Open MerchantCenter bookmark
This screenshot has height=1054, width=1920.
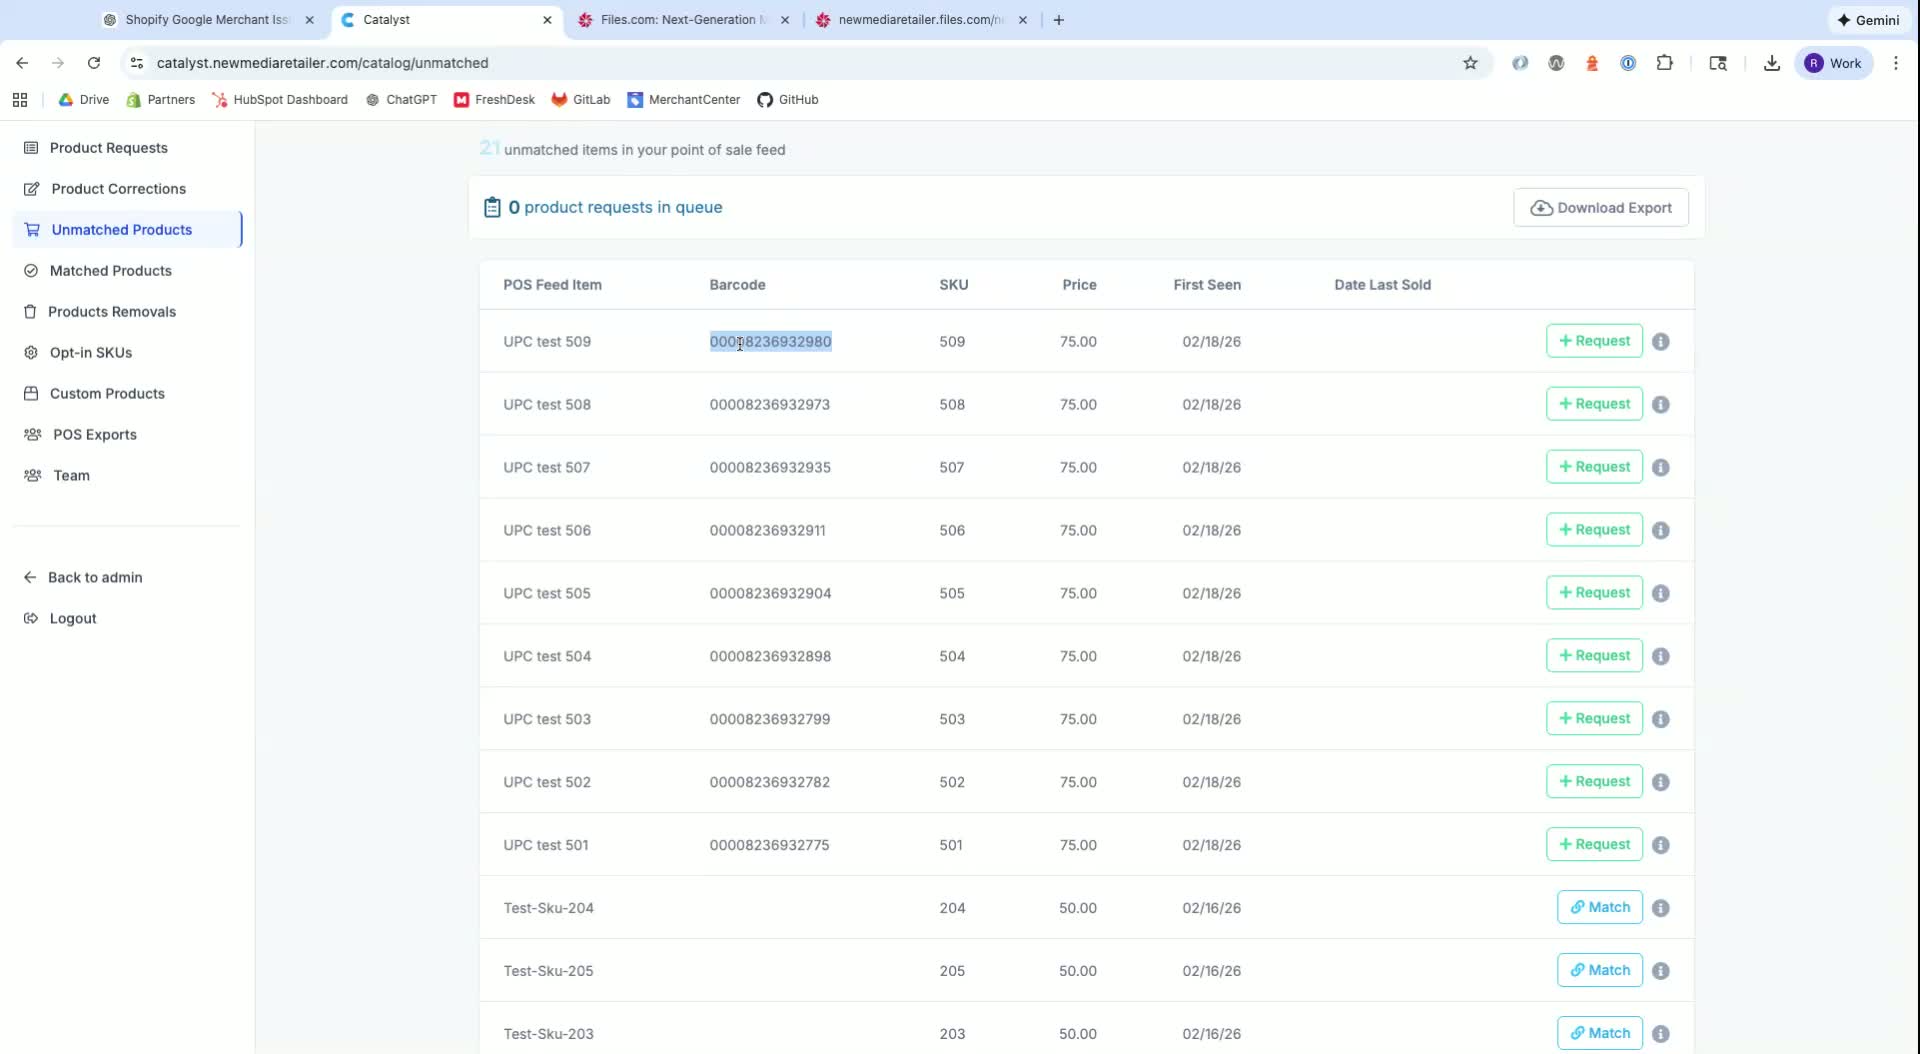pyautogui.click(x=684, y=100)
